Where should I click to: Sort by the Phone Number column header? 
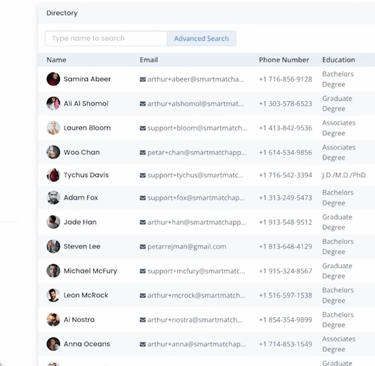click(x=284, y=60)
